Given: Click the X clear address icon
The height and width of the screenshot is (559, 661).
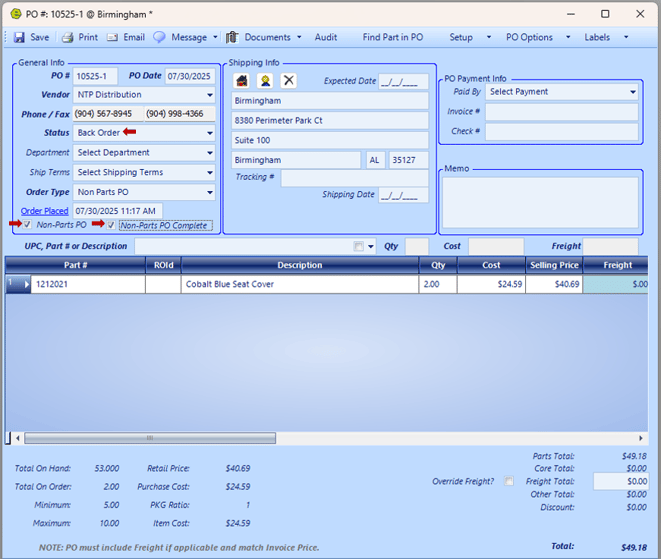Looking at the screenshot, I should tap(289, 80).
